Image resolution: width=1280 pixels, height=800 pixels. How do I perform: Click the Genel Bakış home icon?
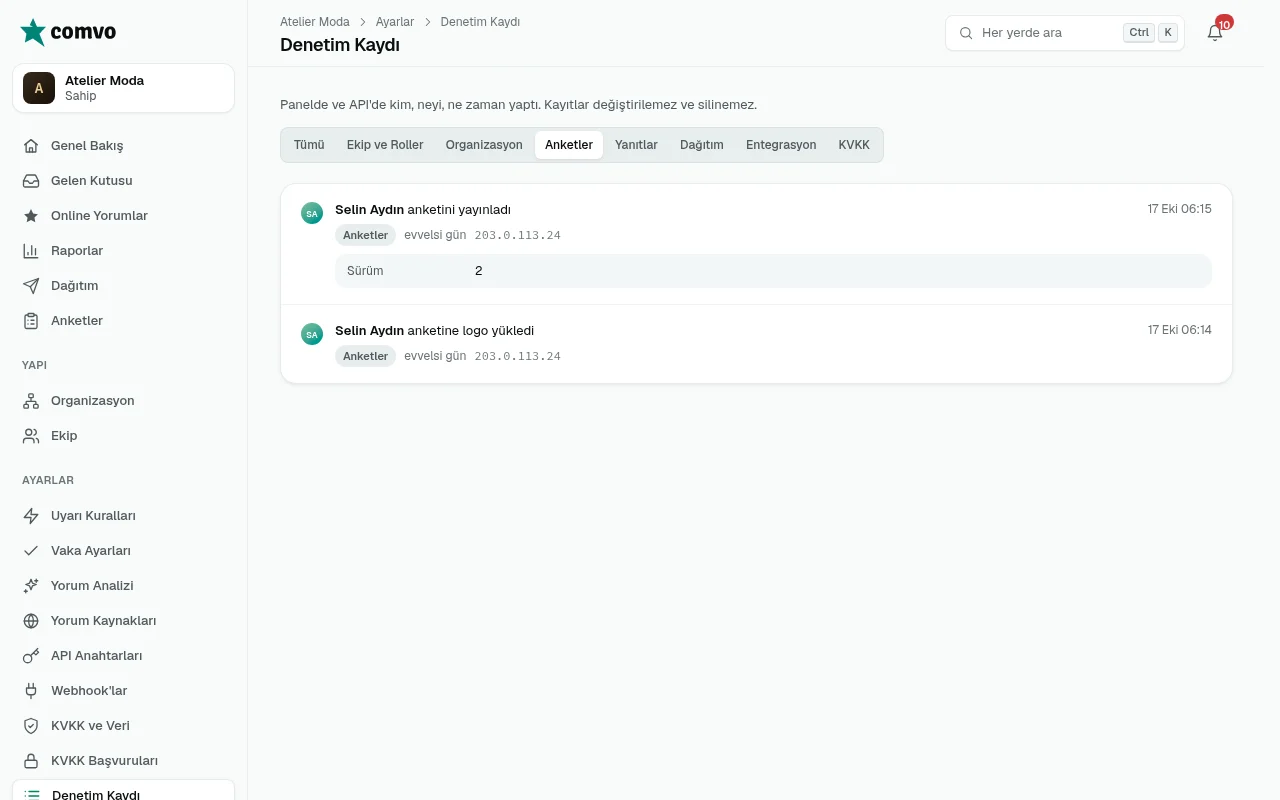tap(31, 146)
